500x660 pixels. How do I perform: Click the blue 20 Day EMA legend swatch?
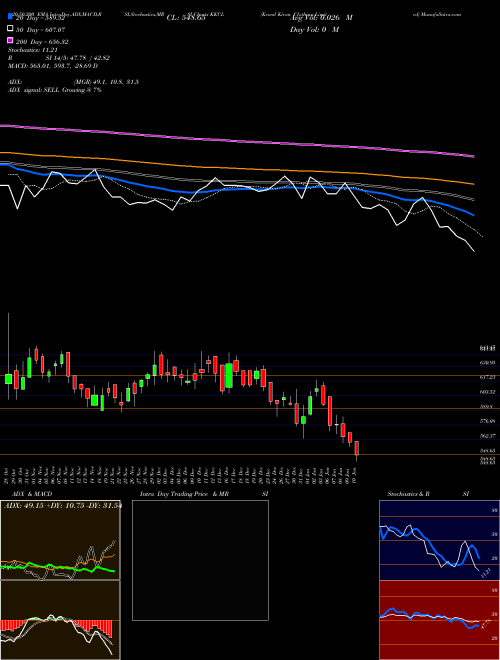click(10, 17)
